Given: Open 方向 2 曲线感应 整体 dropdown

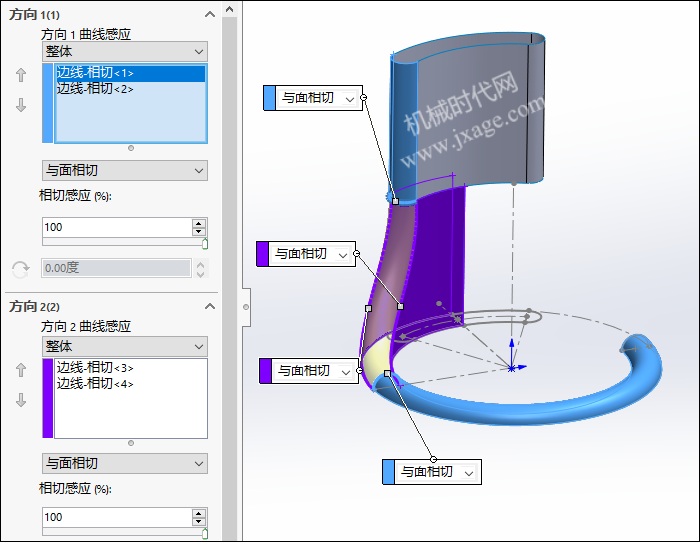Looking at the screenshot, I should pyautogui.click(x=125, y=346).
